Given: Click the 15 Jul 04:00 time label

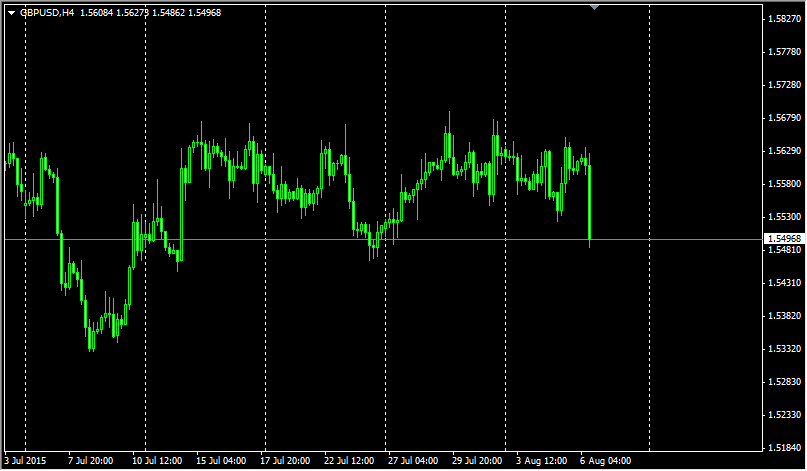Looking at the screenshot, I should [221, 461].
